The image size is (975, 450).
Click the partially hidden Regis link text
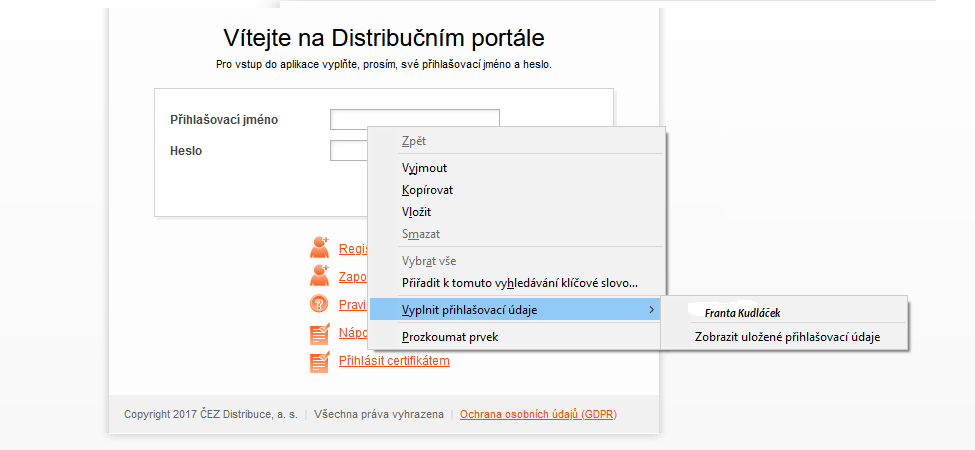(x=353, y=249)
